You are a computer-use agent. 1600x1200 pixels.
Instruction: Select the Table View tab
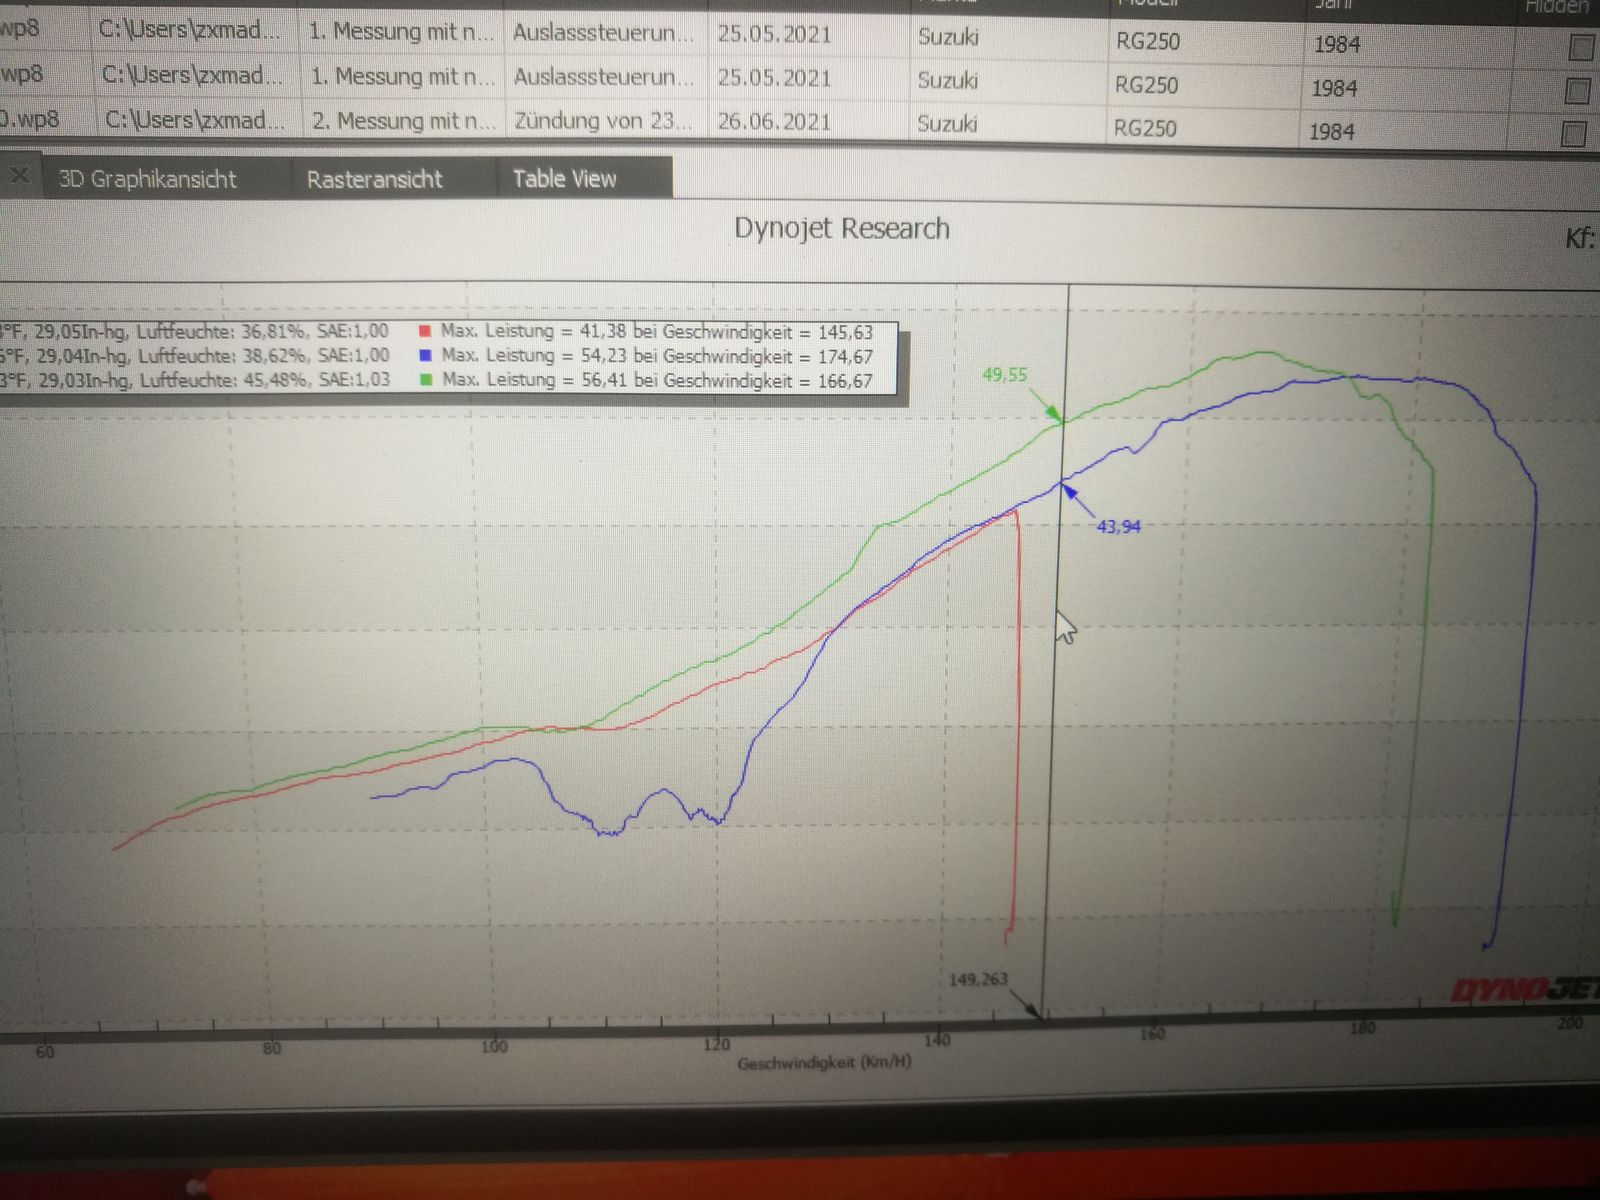[564, 179]
